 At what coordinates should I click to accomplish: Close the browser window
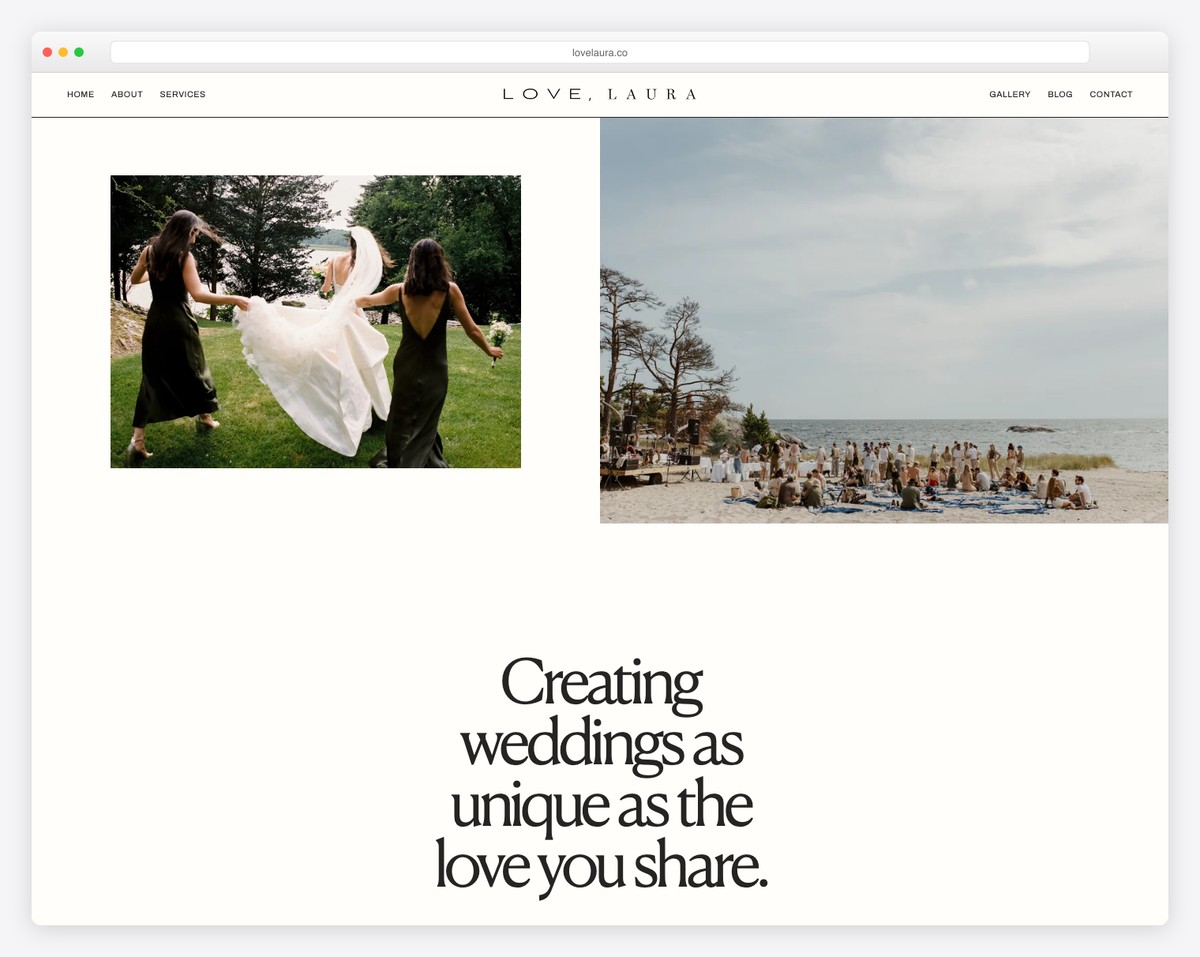[47, 51]
